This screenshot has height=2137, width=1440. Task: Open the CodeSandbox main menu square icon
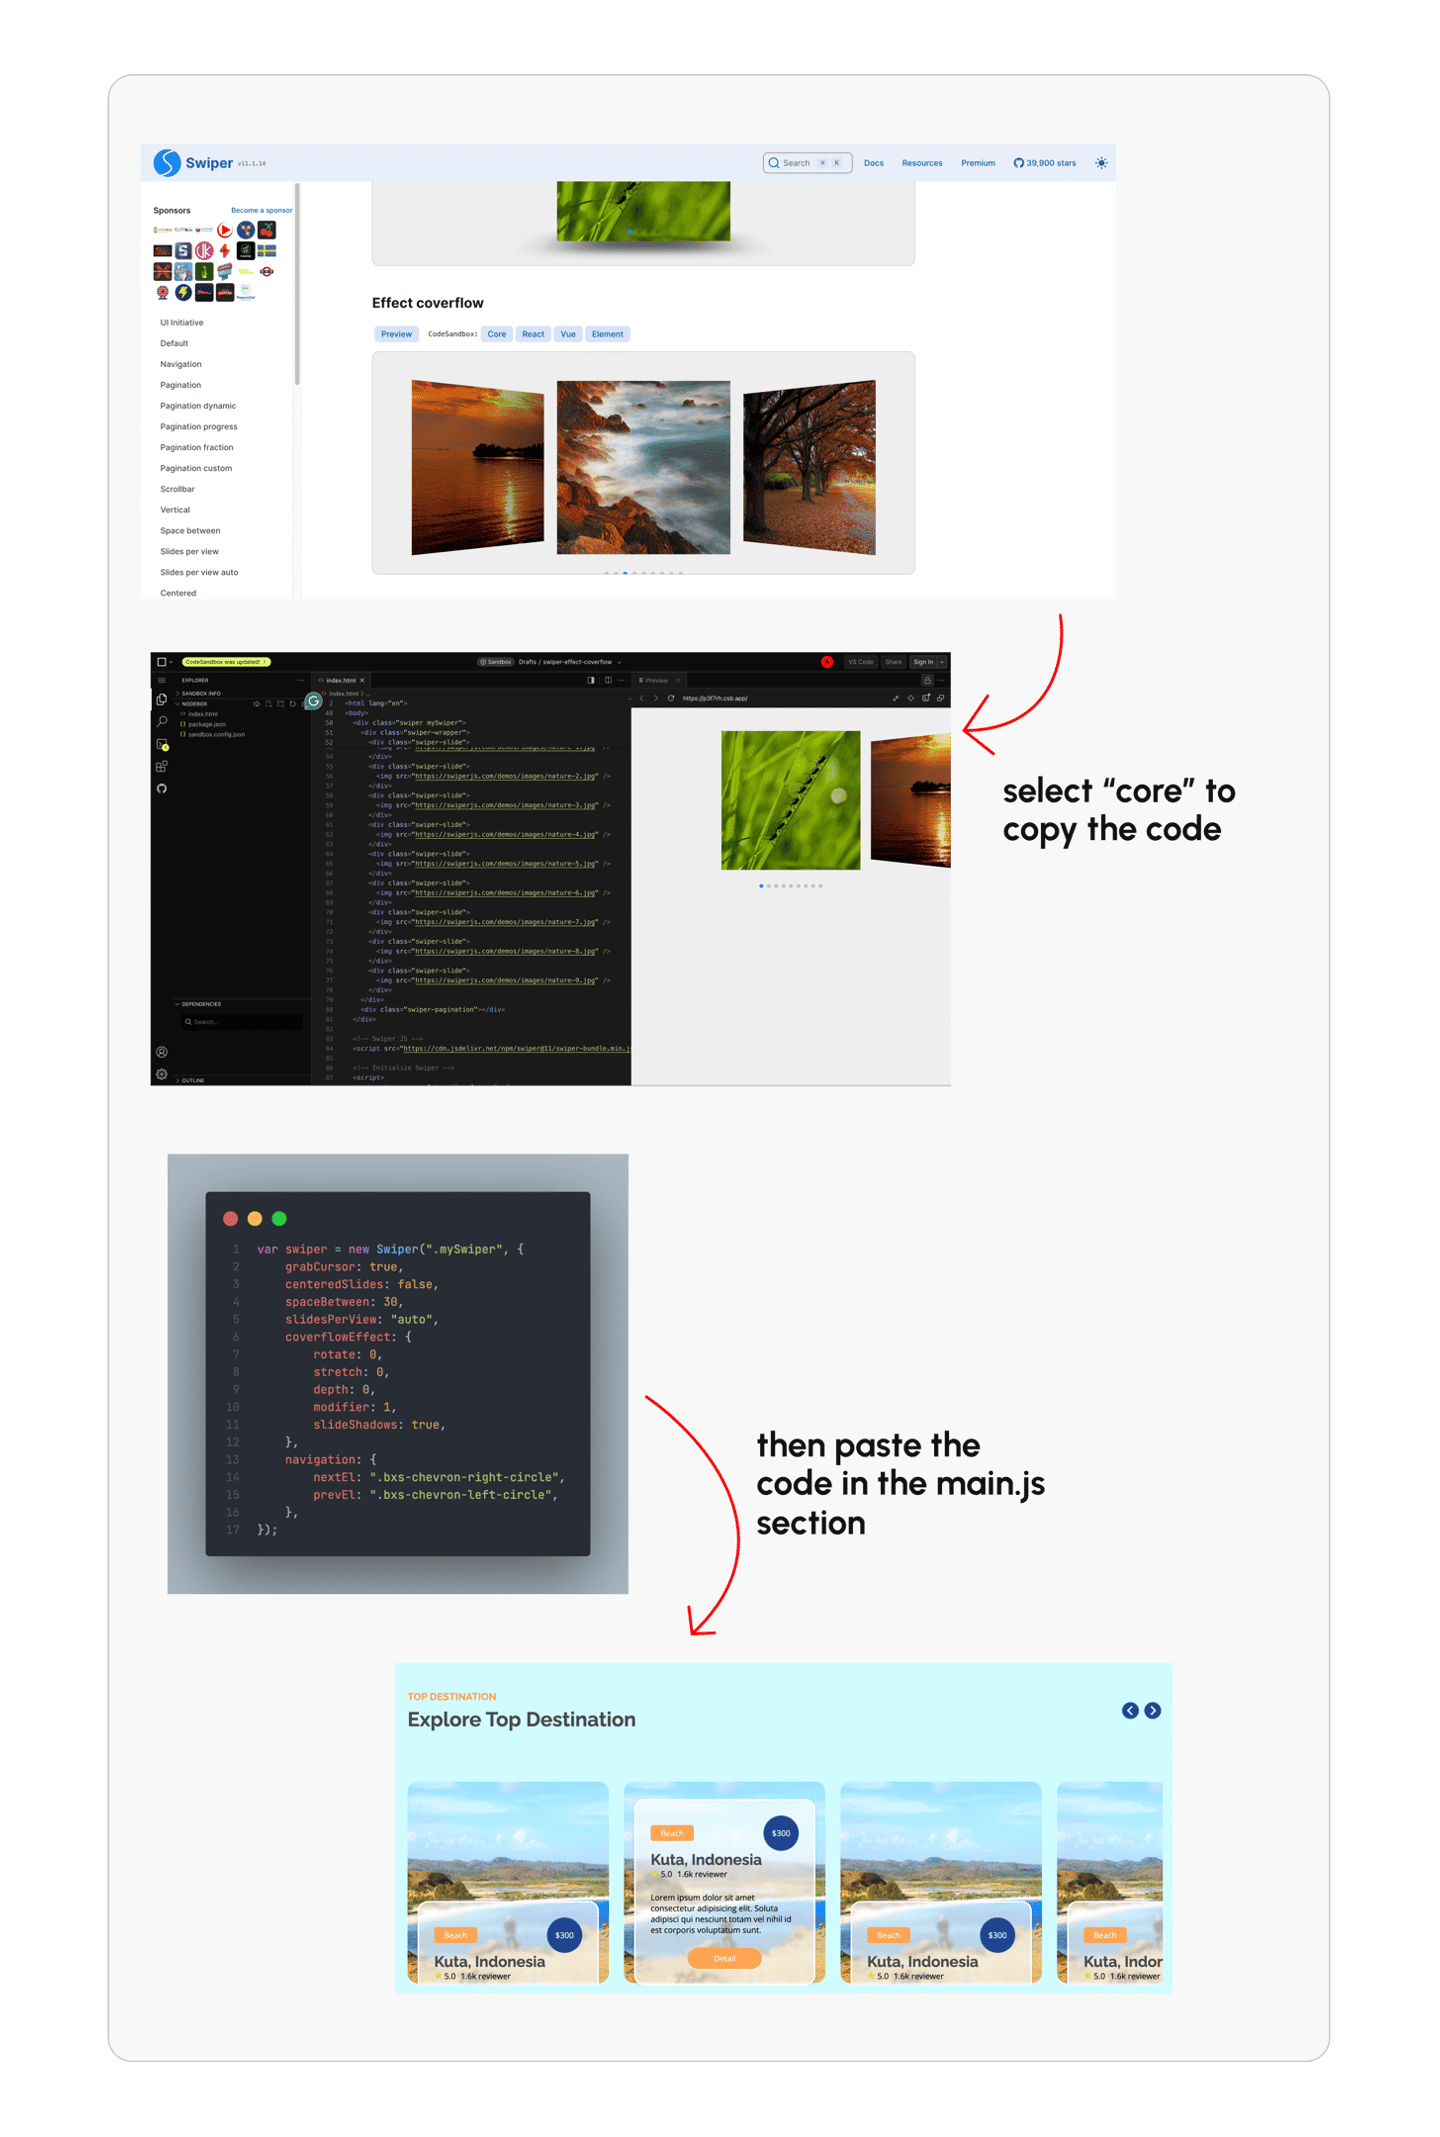point(162,662)
